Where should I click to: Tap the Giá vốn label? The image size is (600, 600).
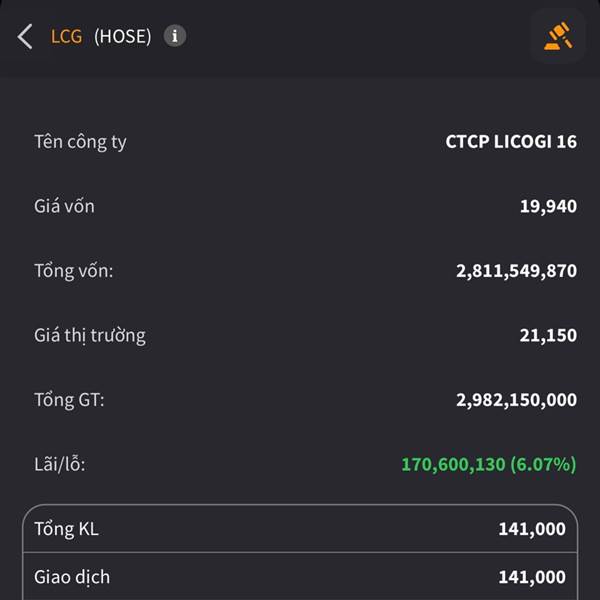64,206
